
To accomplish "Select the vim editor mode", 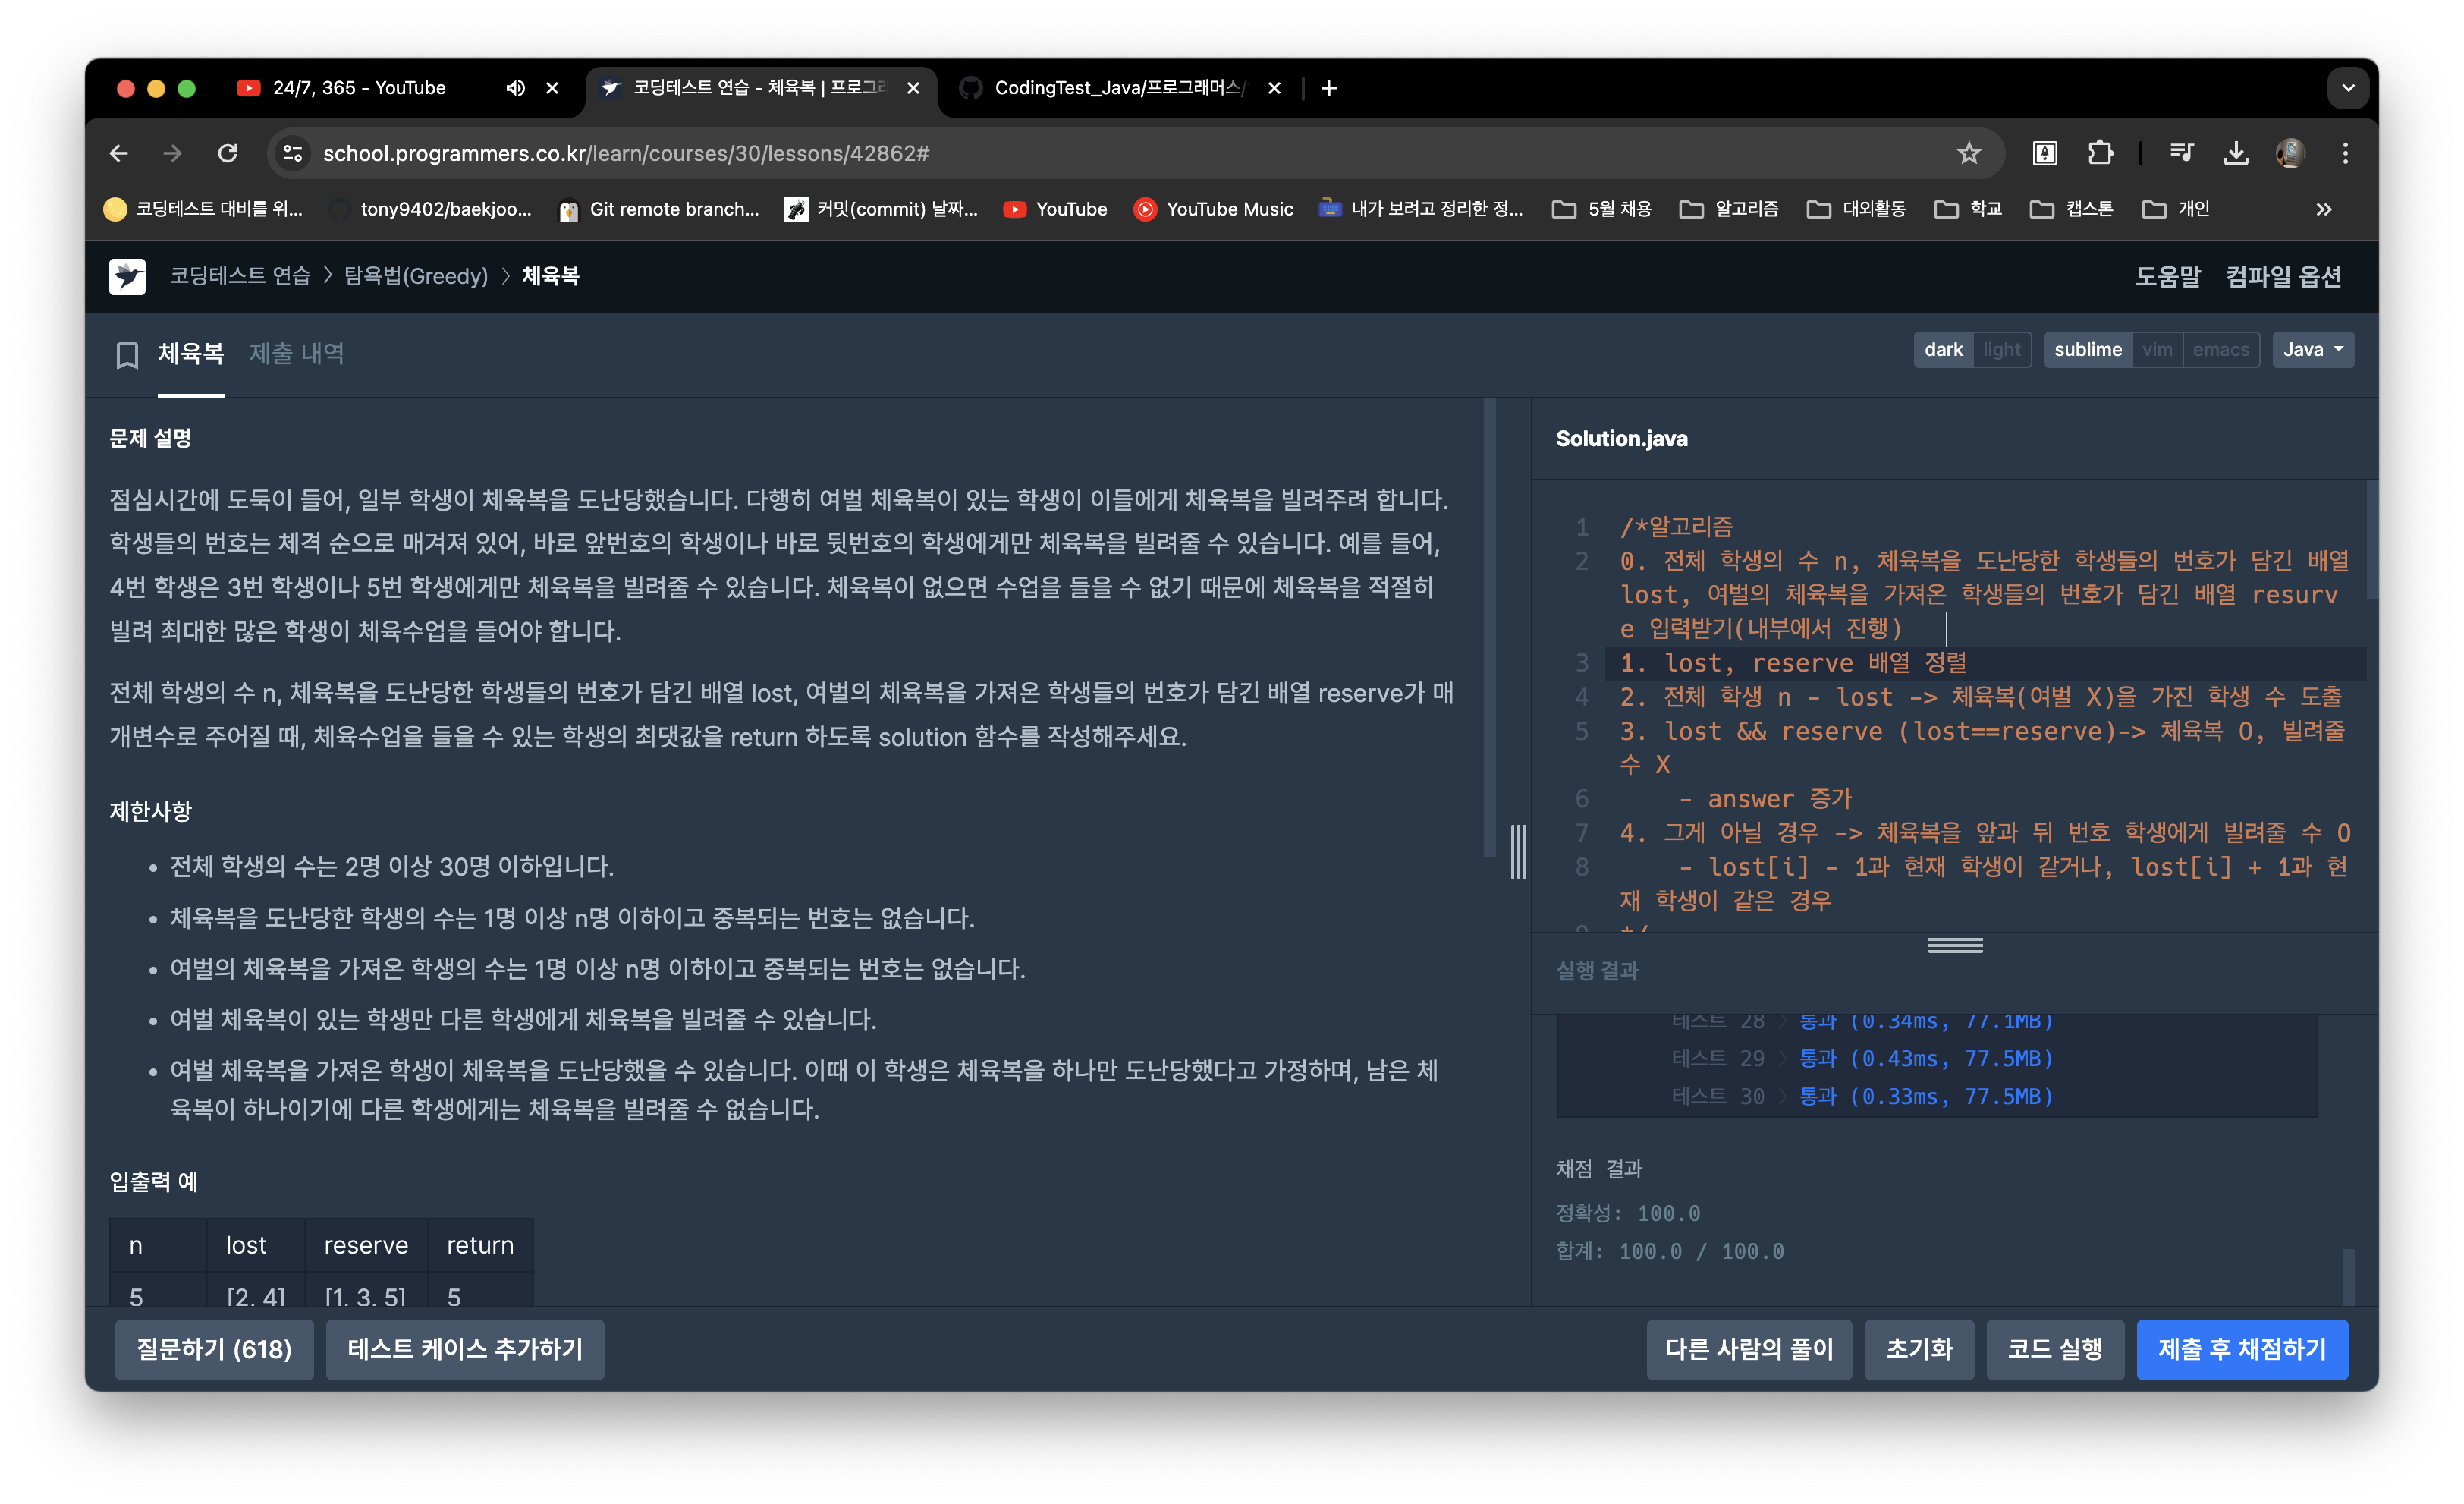I will pyautogui.click(x=2157, y=350).
